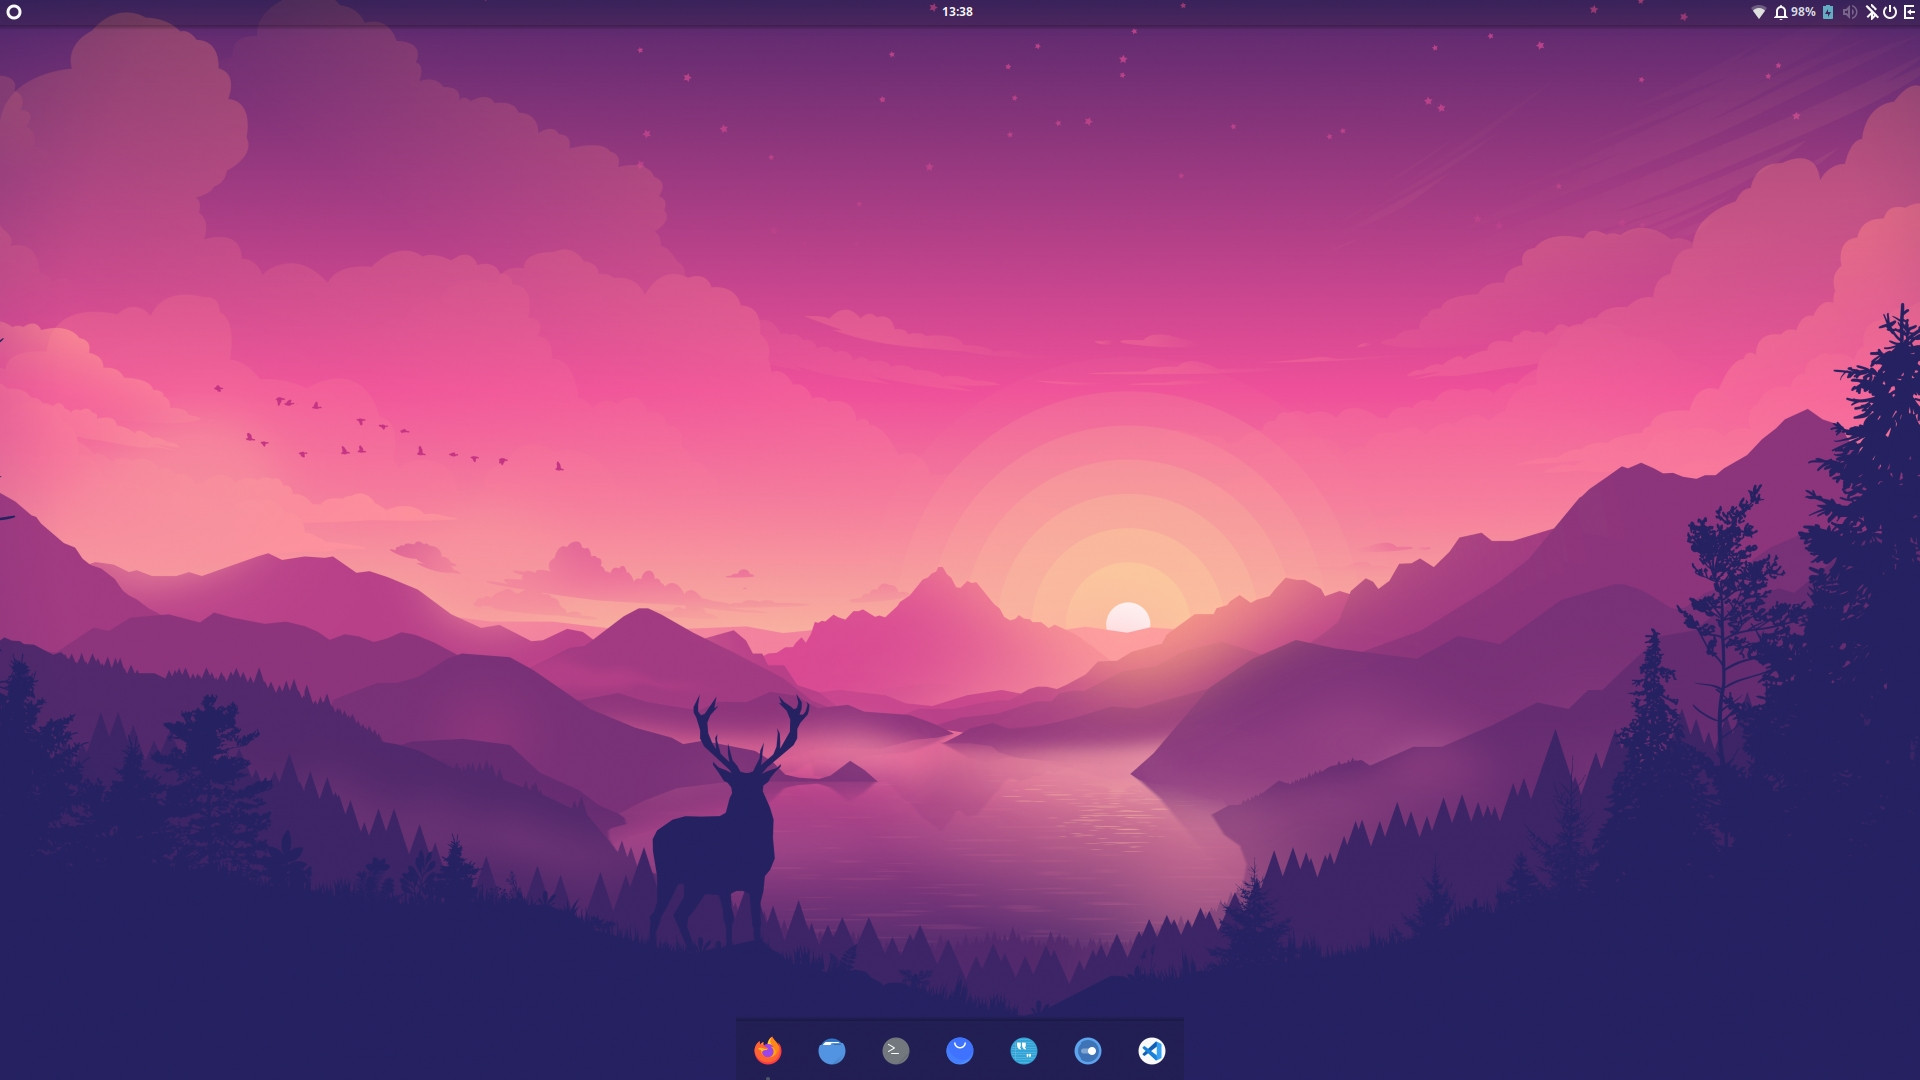Viewport: 1920px width, 1080px height.
Task: Open the charging battery indicator
Action: 1828,12
